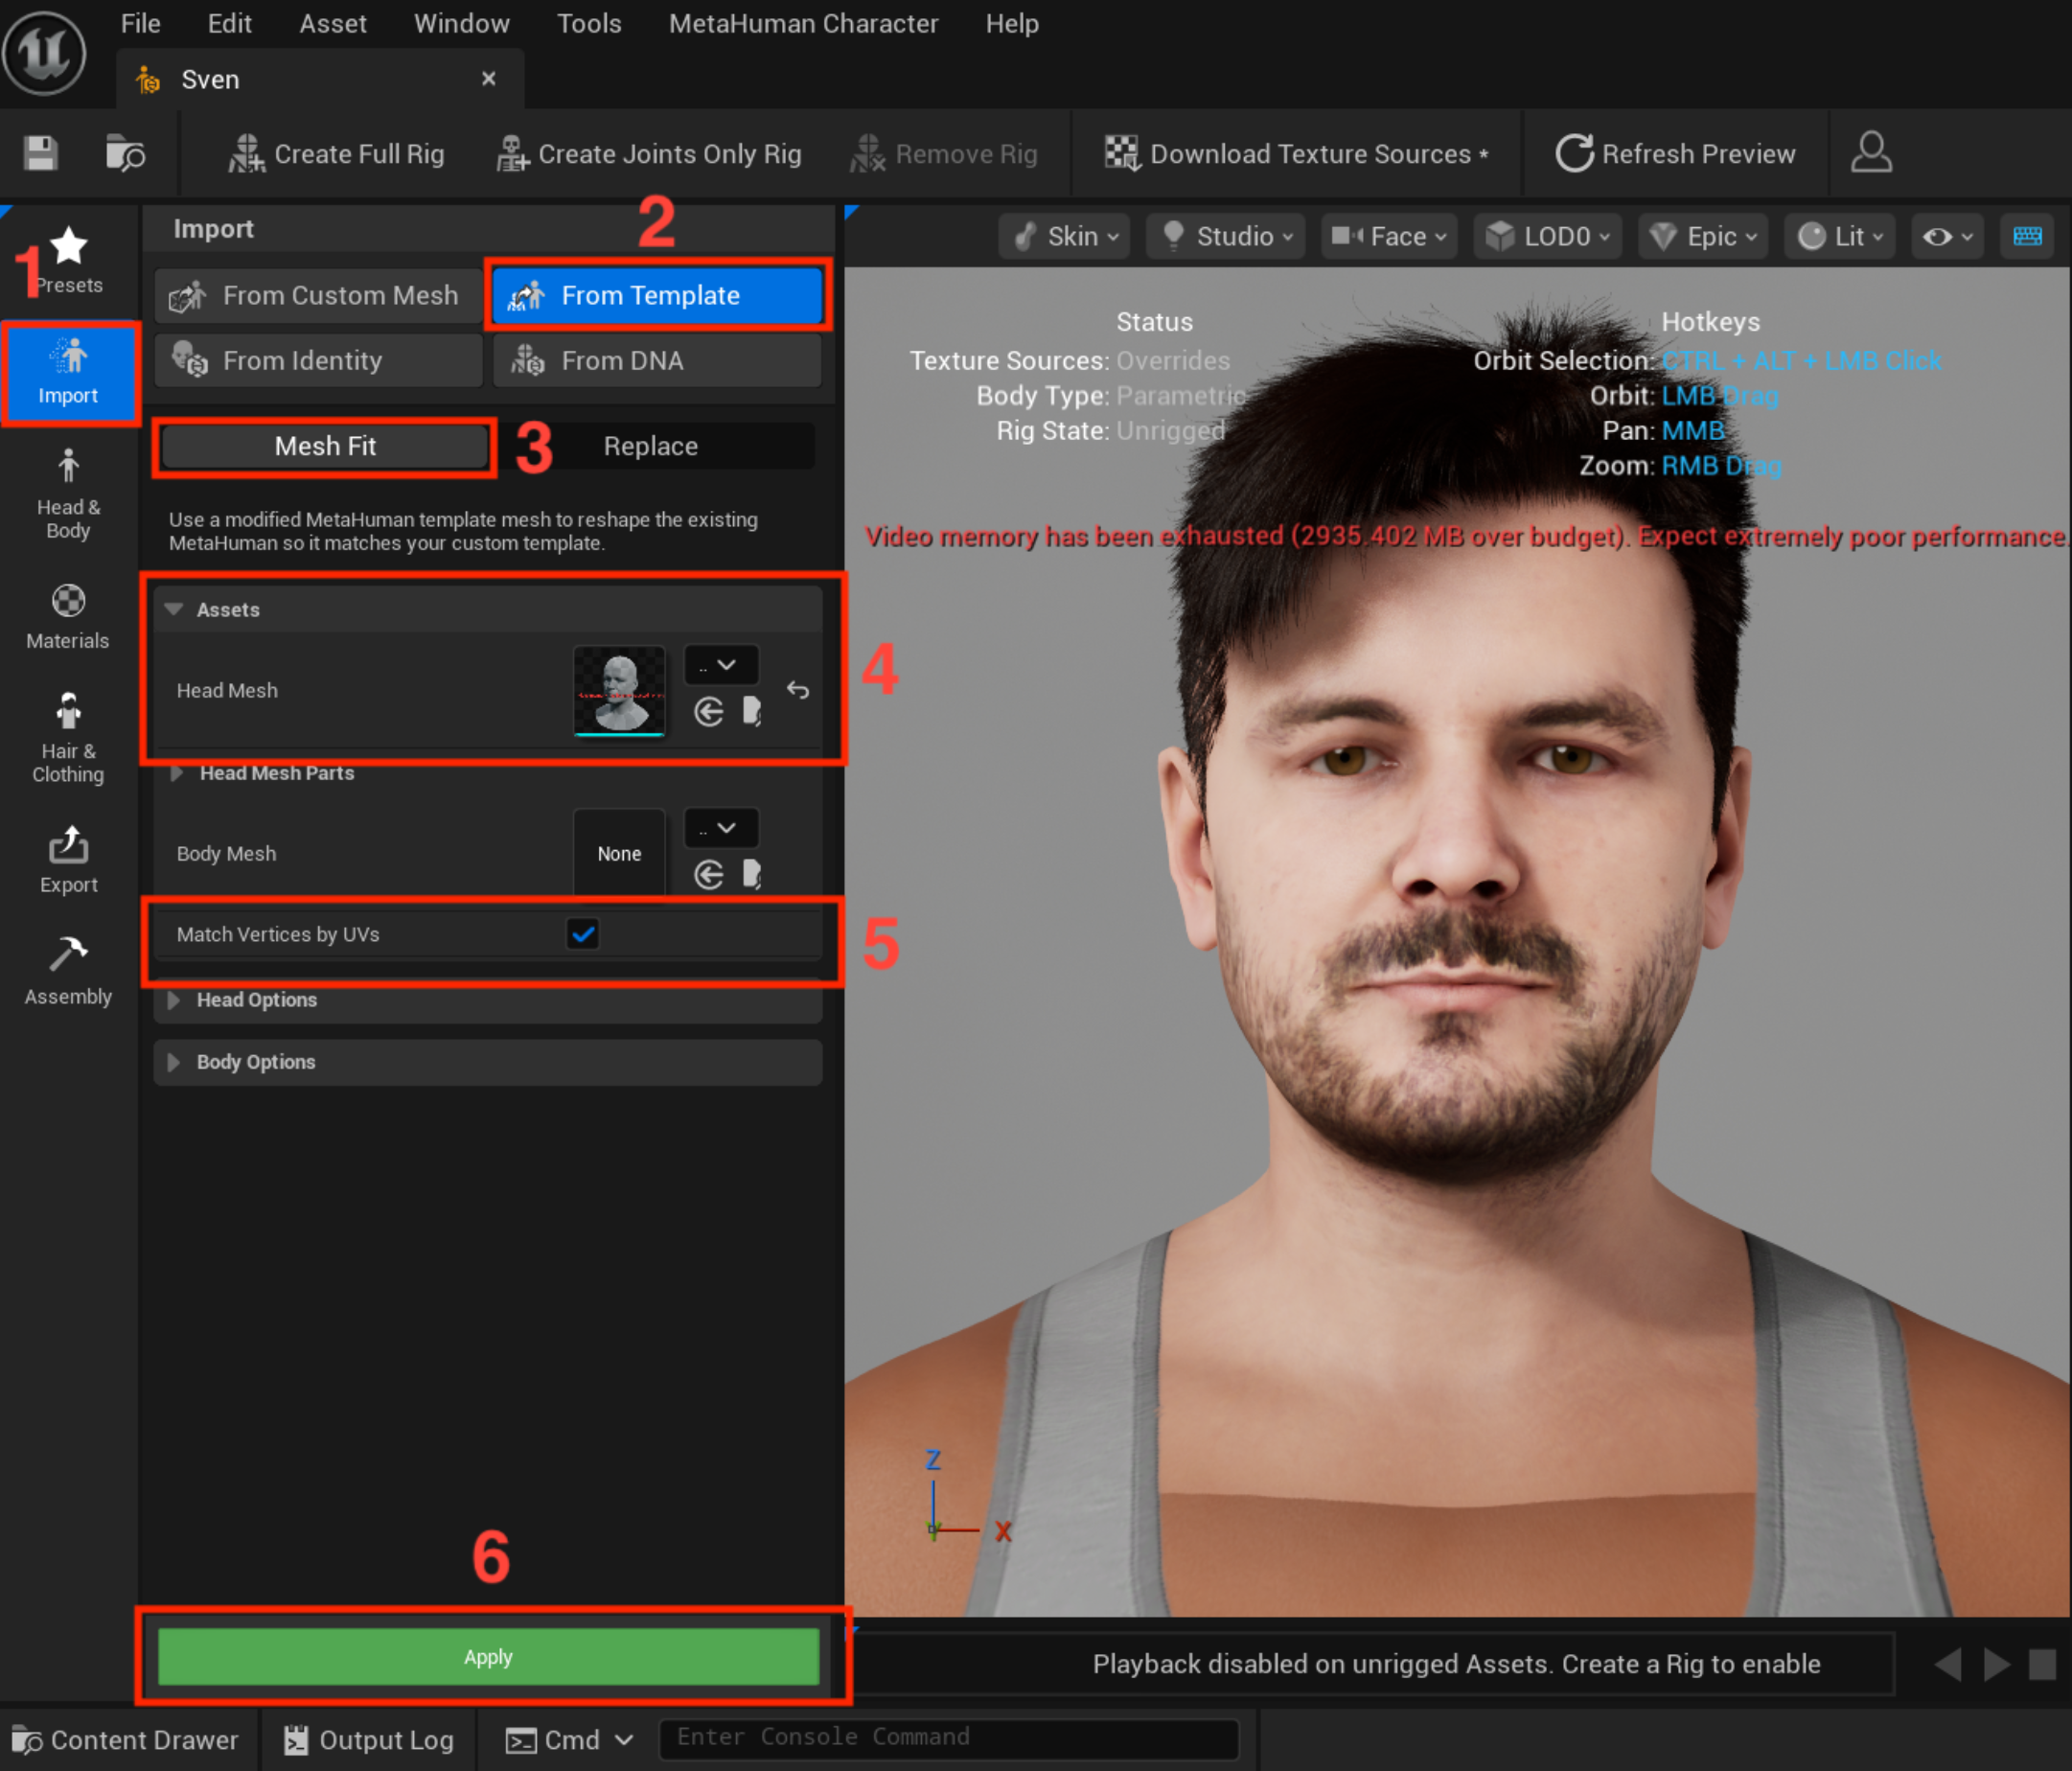
Task: Collapse the Assets section
Action: 173,609
